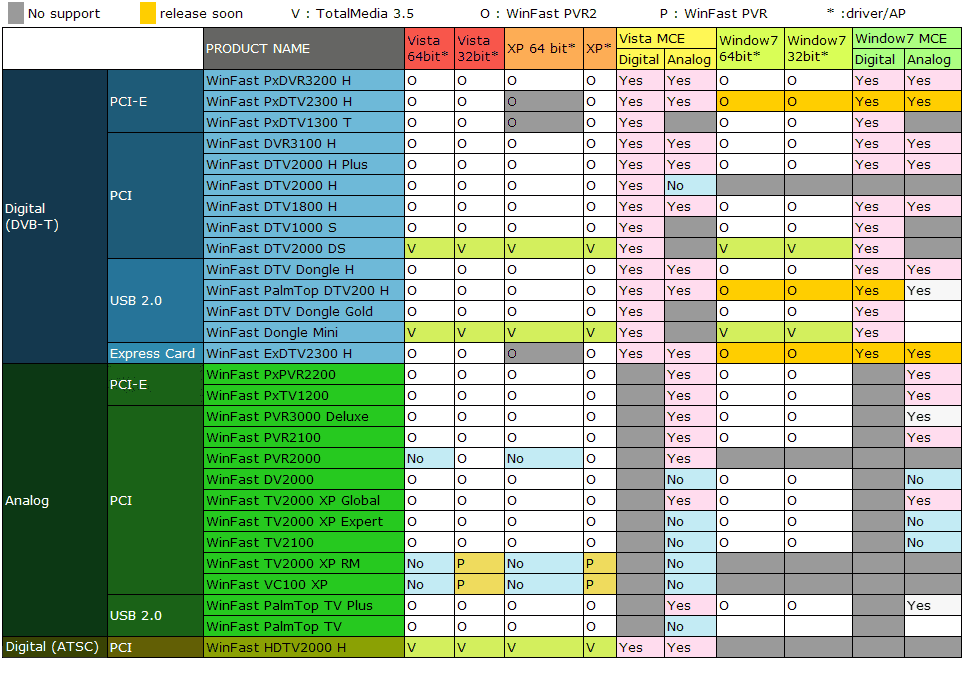Click WinFast PxTV1200 product name
This screenshot has width=964, height=681.
click(304, 395)
